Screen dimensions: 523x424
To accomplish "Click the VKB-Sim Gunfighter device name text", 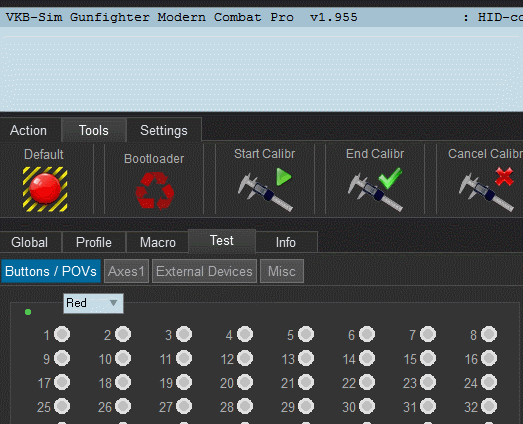I will (181, 17).
